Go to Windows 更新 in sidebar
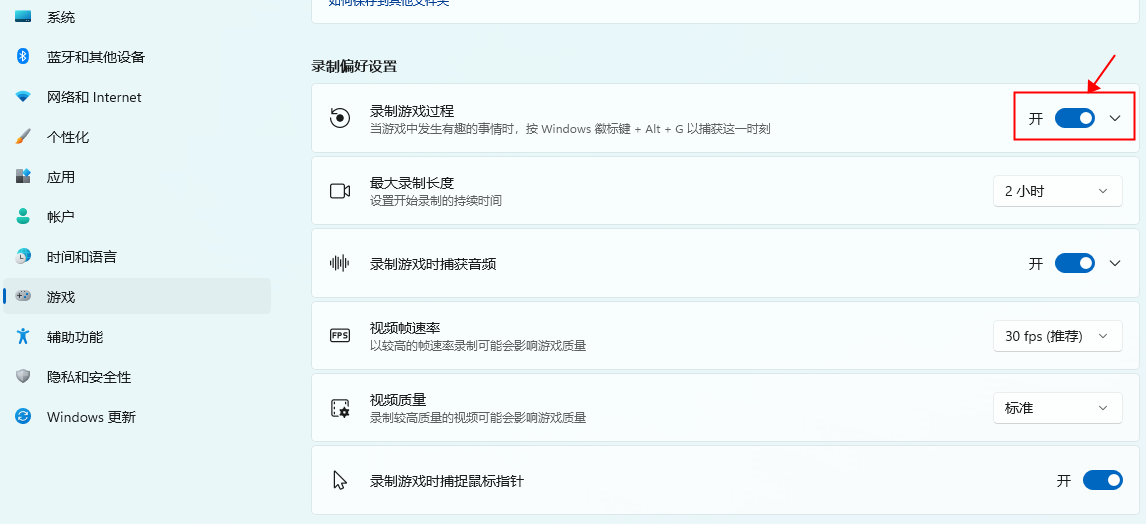This screenshot has height=524, width=1146. pyautogui.click(x=90, y=417)
